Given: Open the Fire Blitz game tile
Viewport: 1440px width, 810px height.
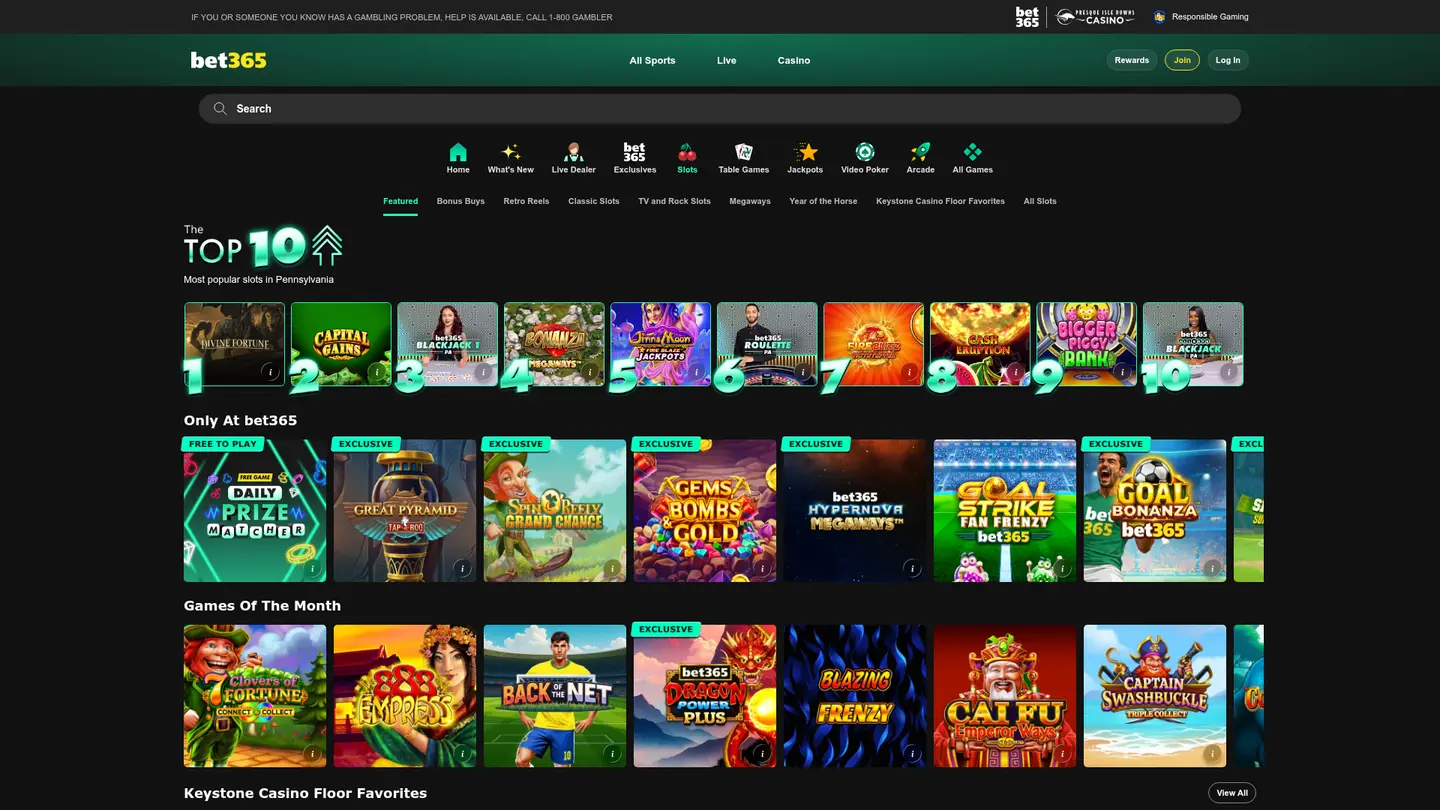Looking at the screenshot, I should tap(873, 344).
